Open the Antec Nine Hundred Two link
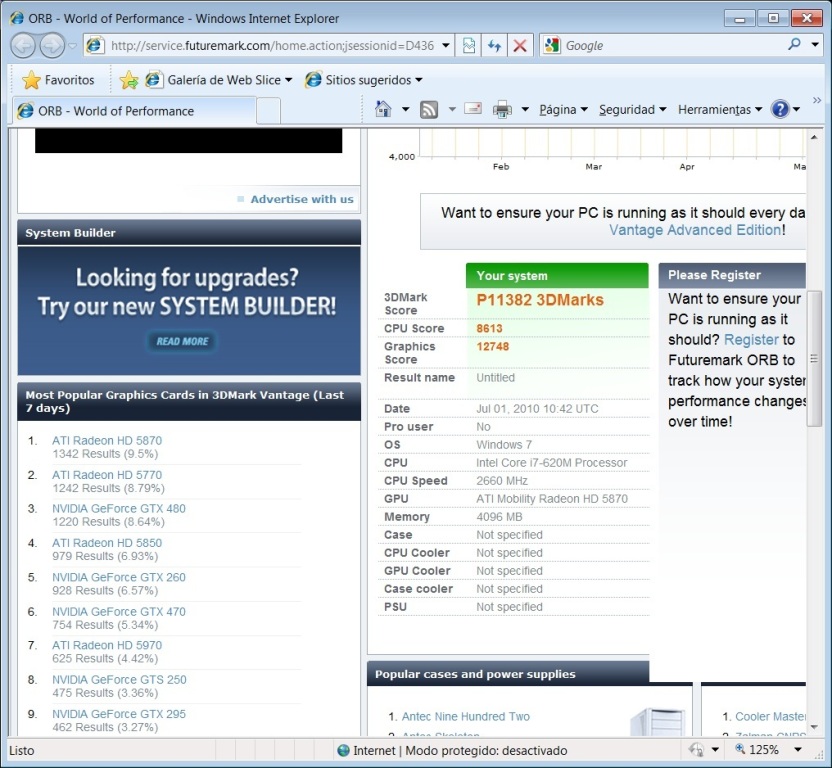Screen dimensions: 832x768 tap(465, 717)
